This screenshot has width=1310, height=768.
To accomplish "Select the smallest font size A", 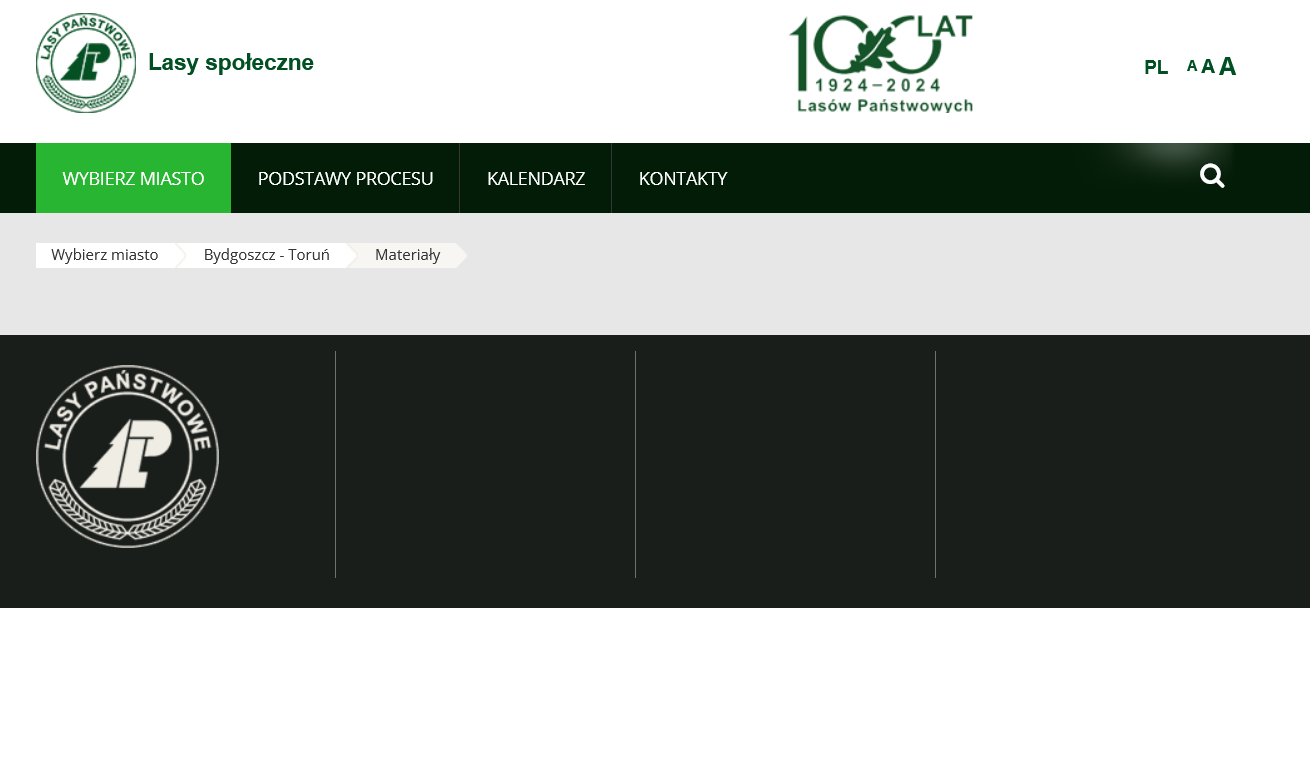I will click(1191, 66).
